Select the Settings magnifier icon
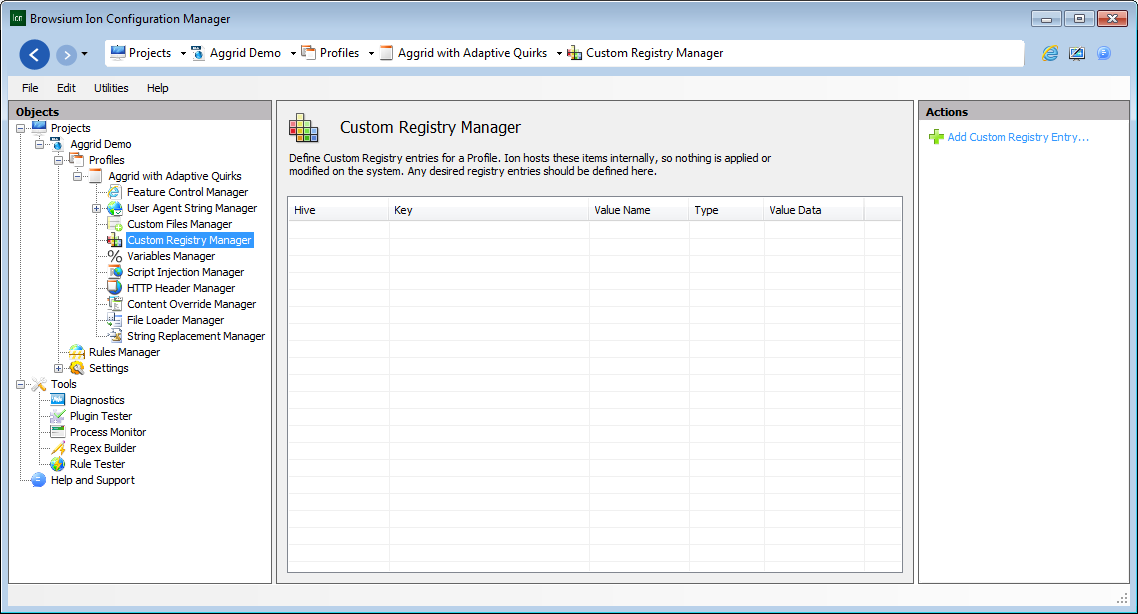1138x614 pixels. click(x=76, y=367)
